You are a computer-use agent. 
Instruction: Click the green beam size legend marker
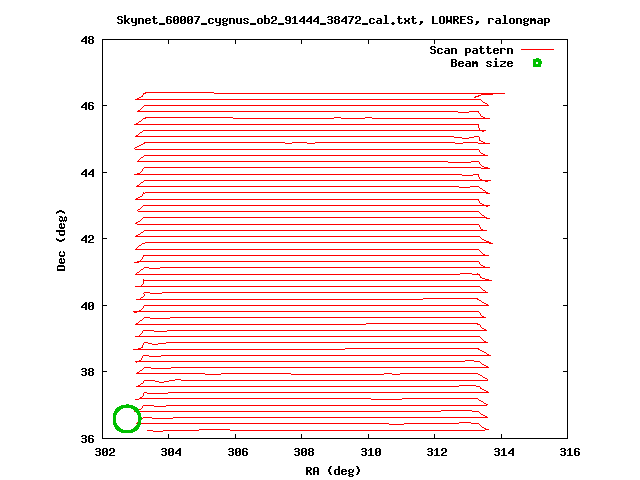(537, 63)
